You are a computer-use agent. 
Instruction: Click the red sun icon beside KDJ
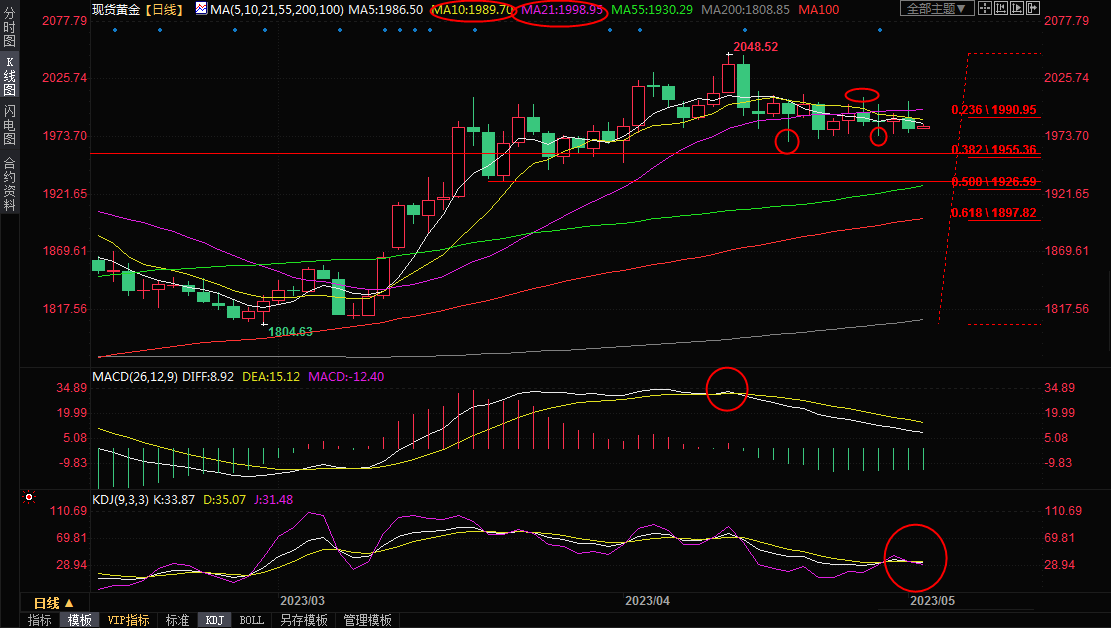point(29,497)
